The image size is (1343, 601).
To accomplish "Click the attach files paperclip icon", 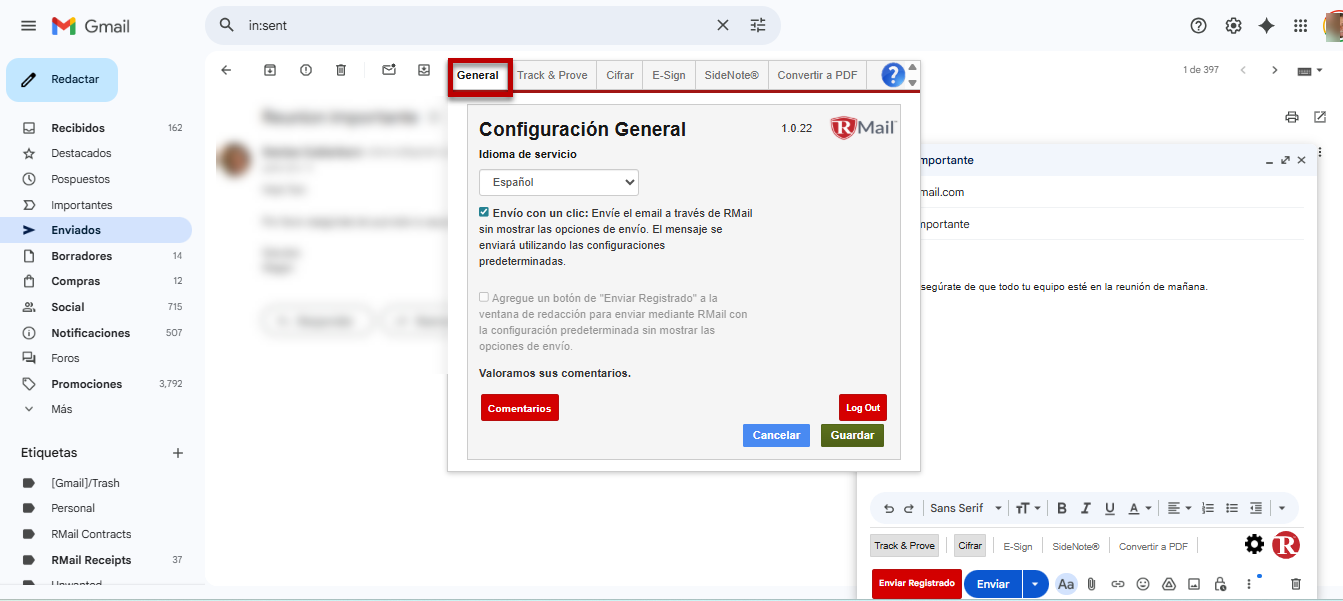I will click(1092, 584).
